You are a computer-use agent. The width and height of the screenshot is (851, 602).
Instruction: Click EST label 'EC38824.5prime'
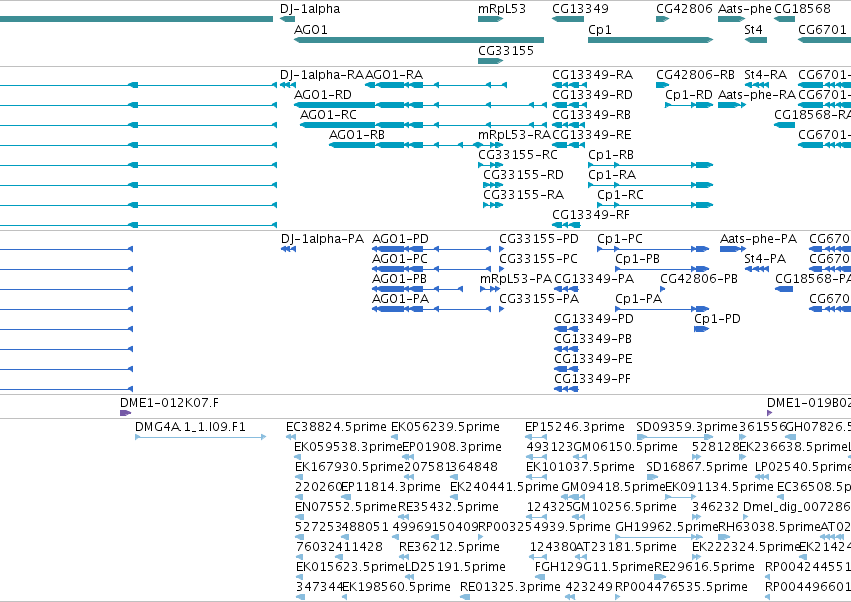336,427
